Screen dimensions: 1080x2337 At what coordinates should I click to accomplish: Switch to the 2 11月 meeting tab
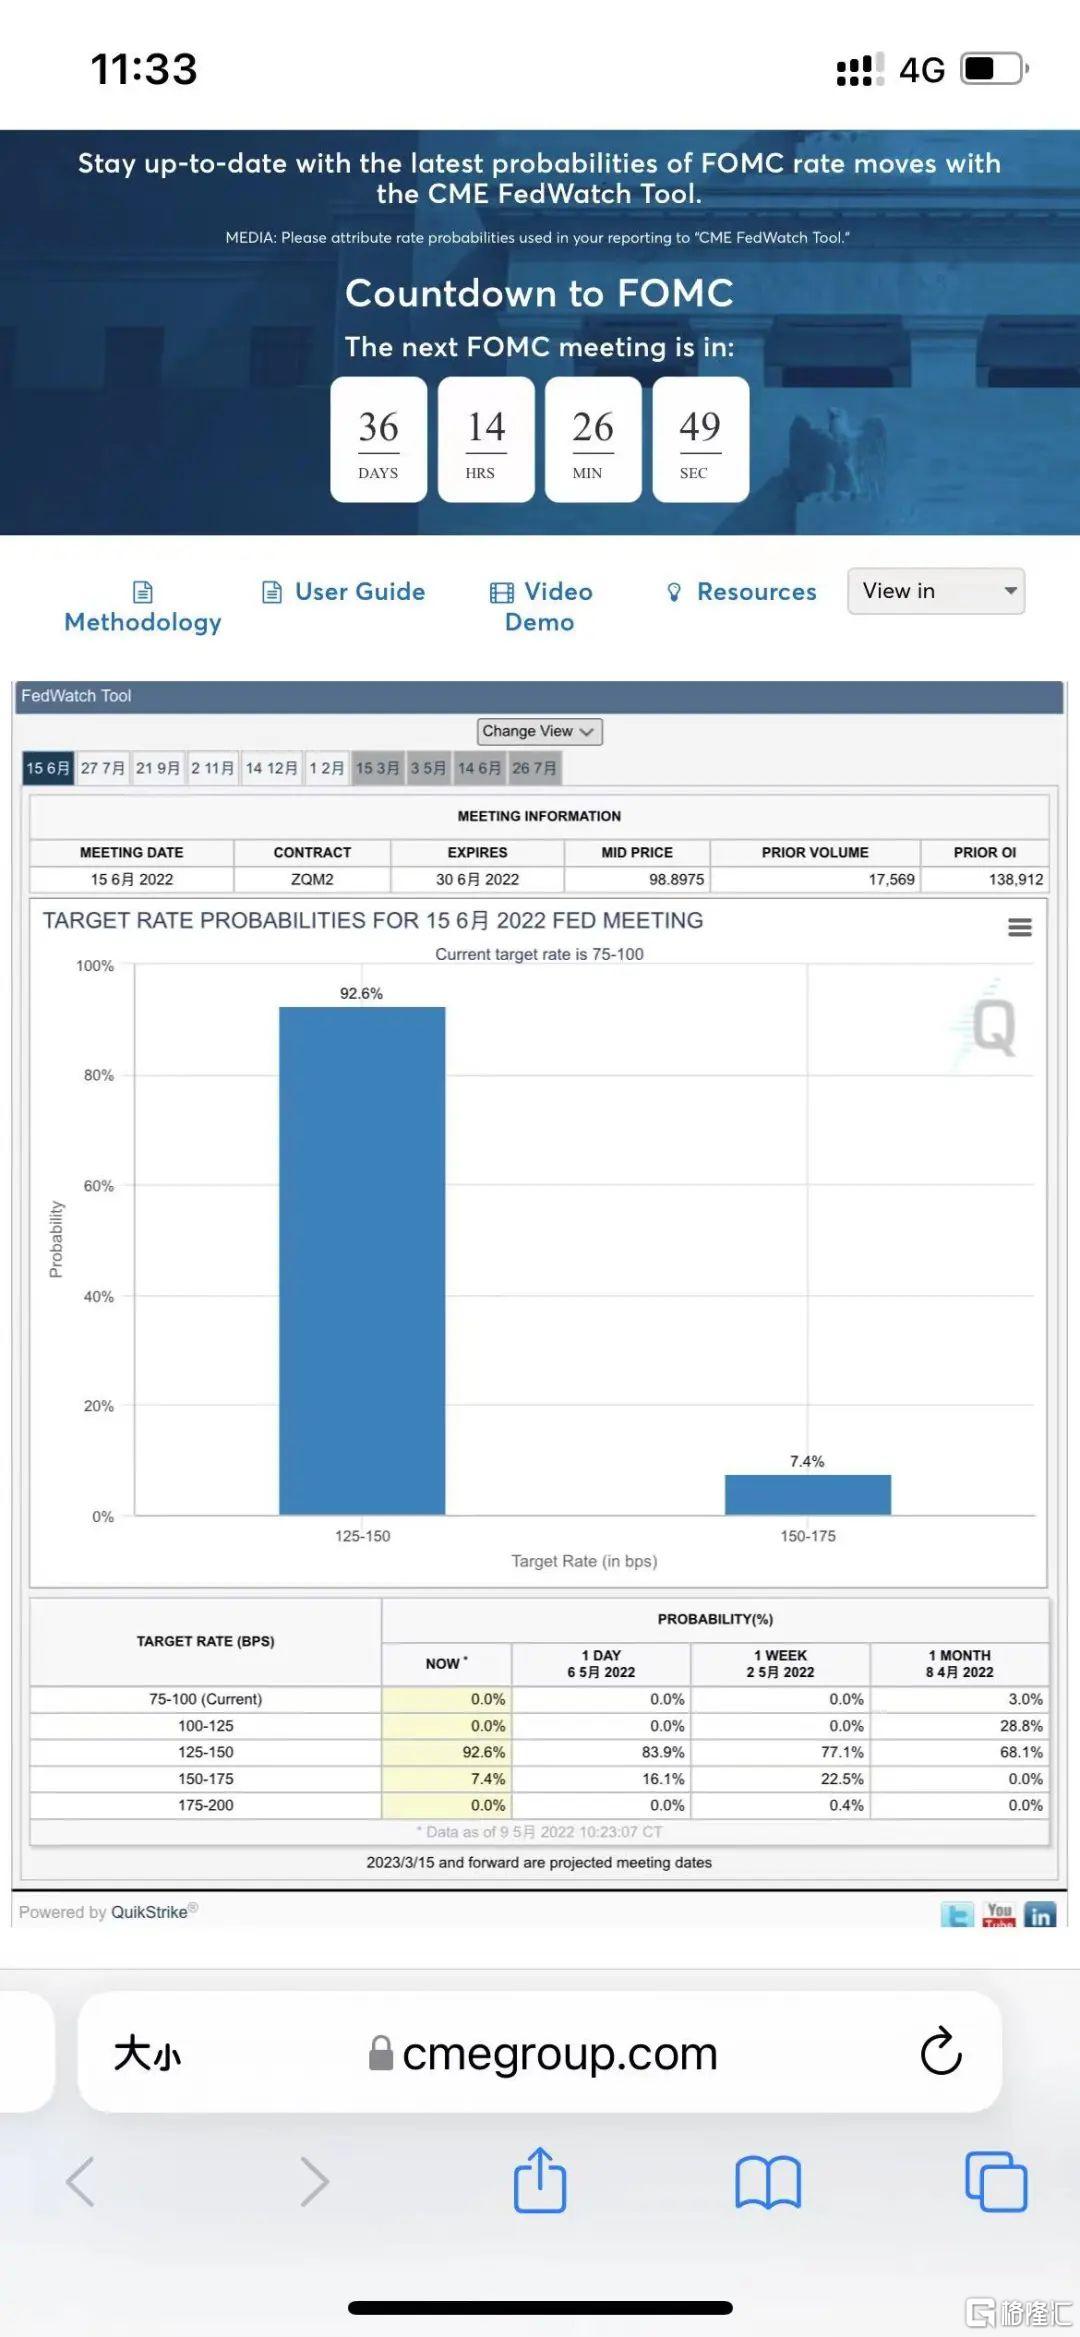click(x=213, y=768)
